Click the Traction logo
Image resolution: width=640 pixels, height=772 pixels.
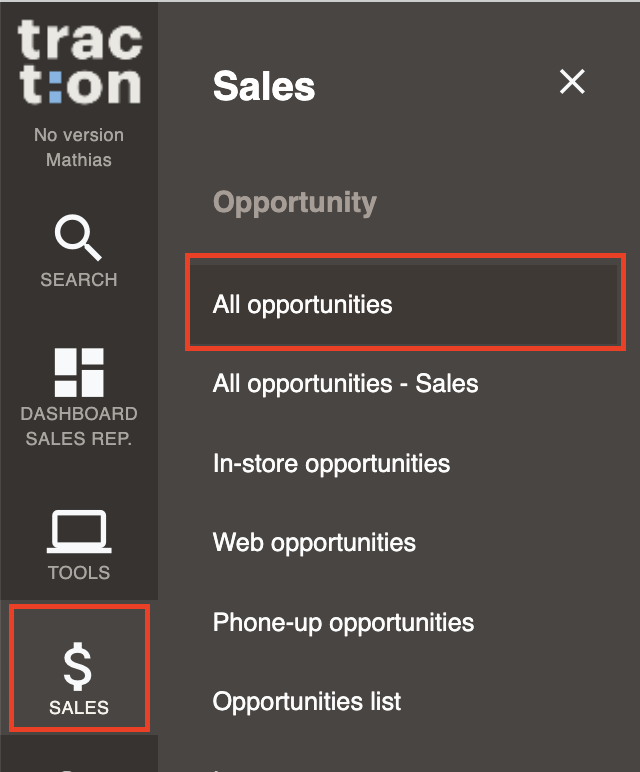click(x=80, y=62)
